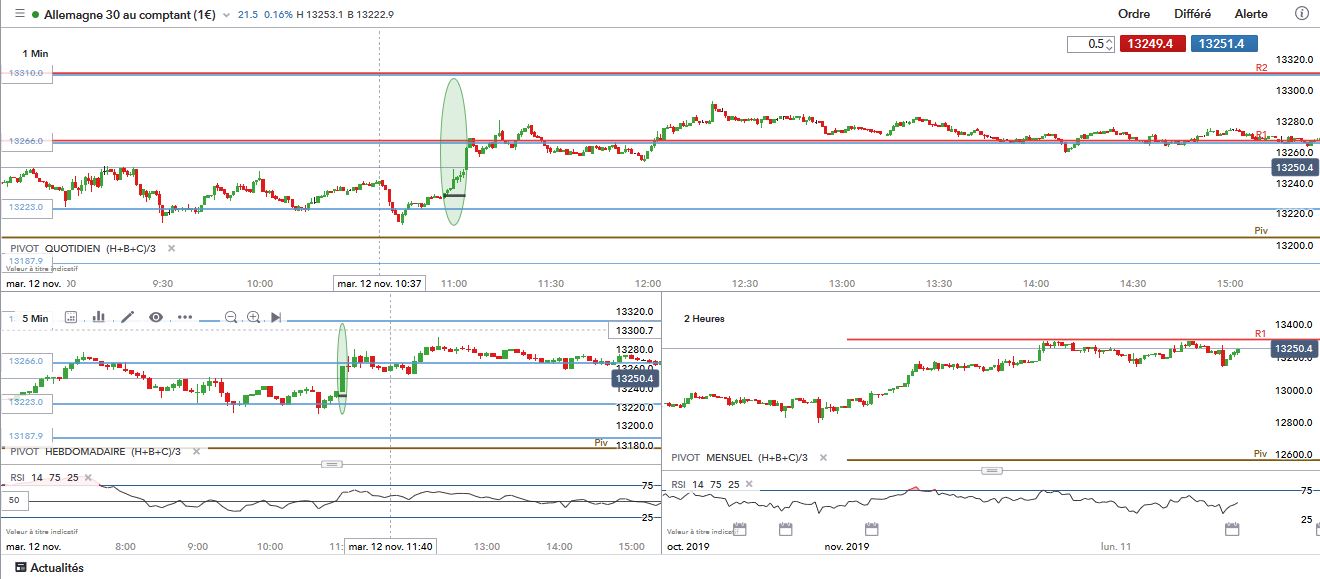The height and width of the screenshot is (579, 1320).
Task: Open the Alerte tab
Action: pos(1251,14)
